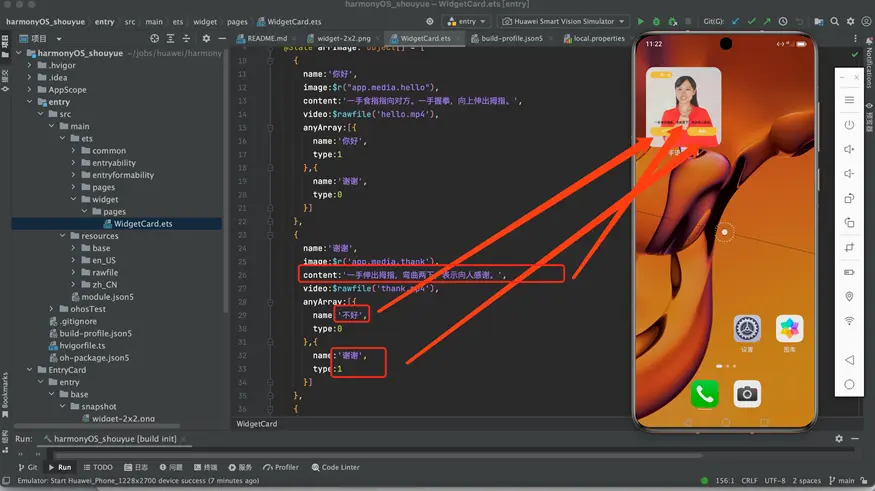
Task: Open Settings app on emulator screen
Action: click(747, 329)
